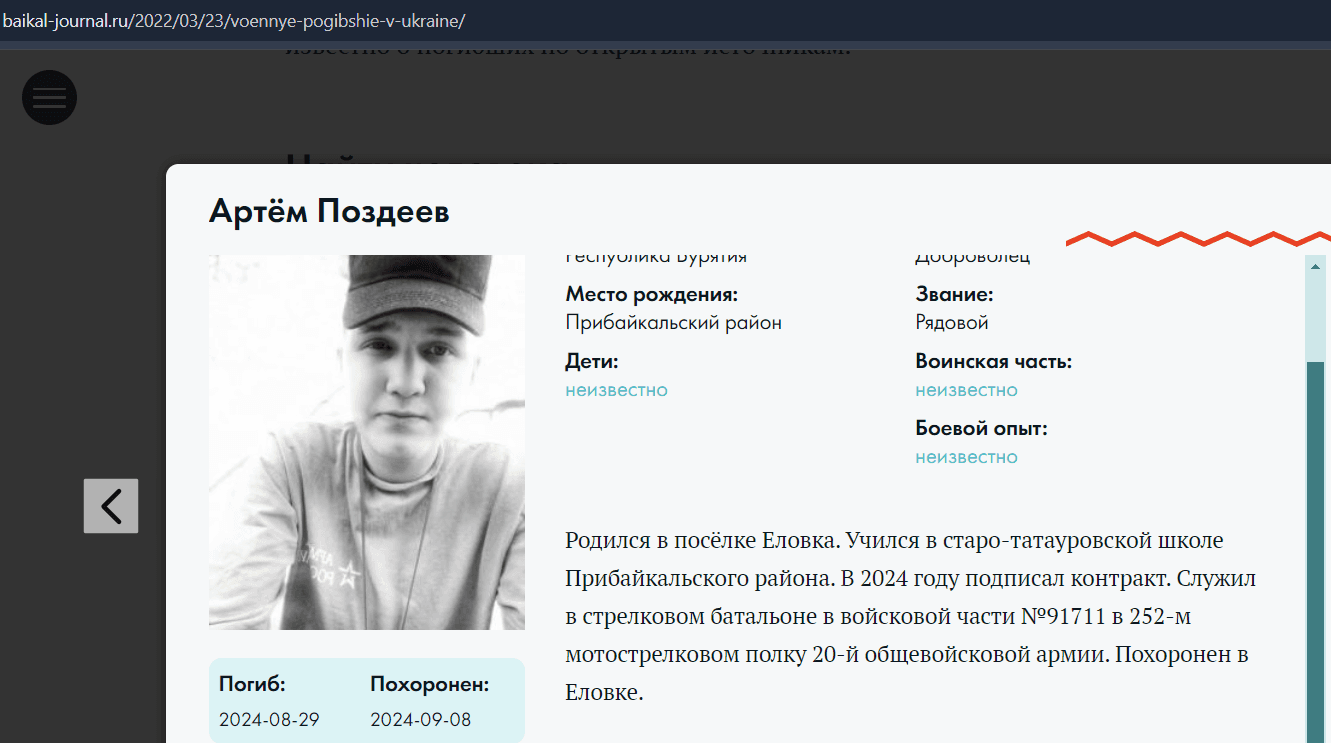1331x743 pixels.
Task: Select the death date '2024-08-29'
Action: (x=269, y=720)
